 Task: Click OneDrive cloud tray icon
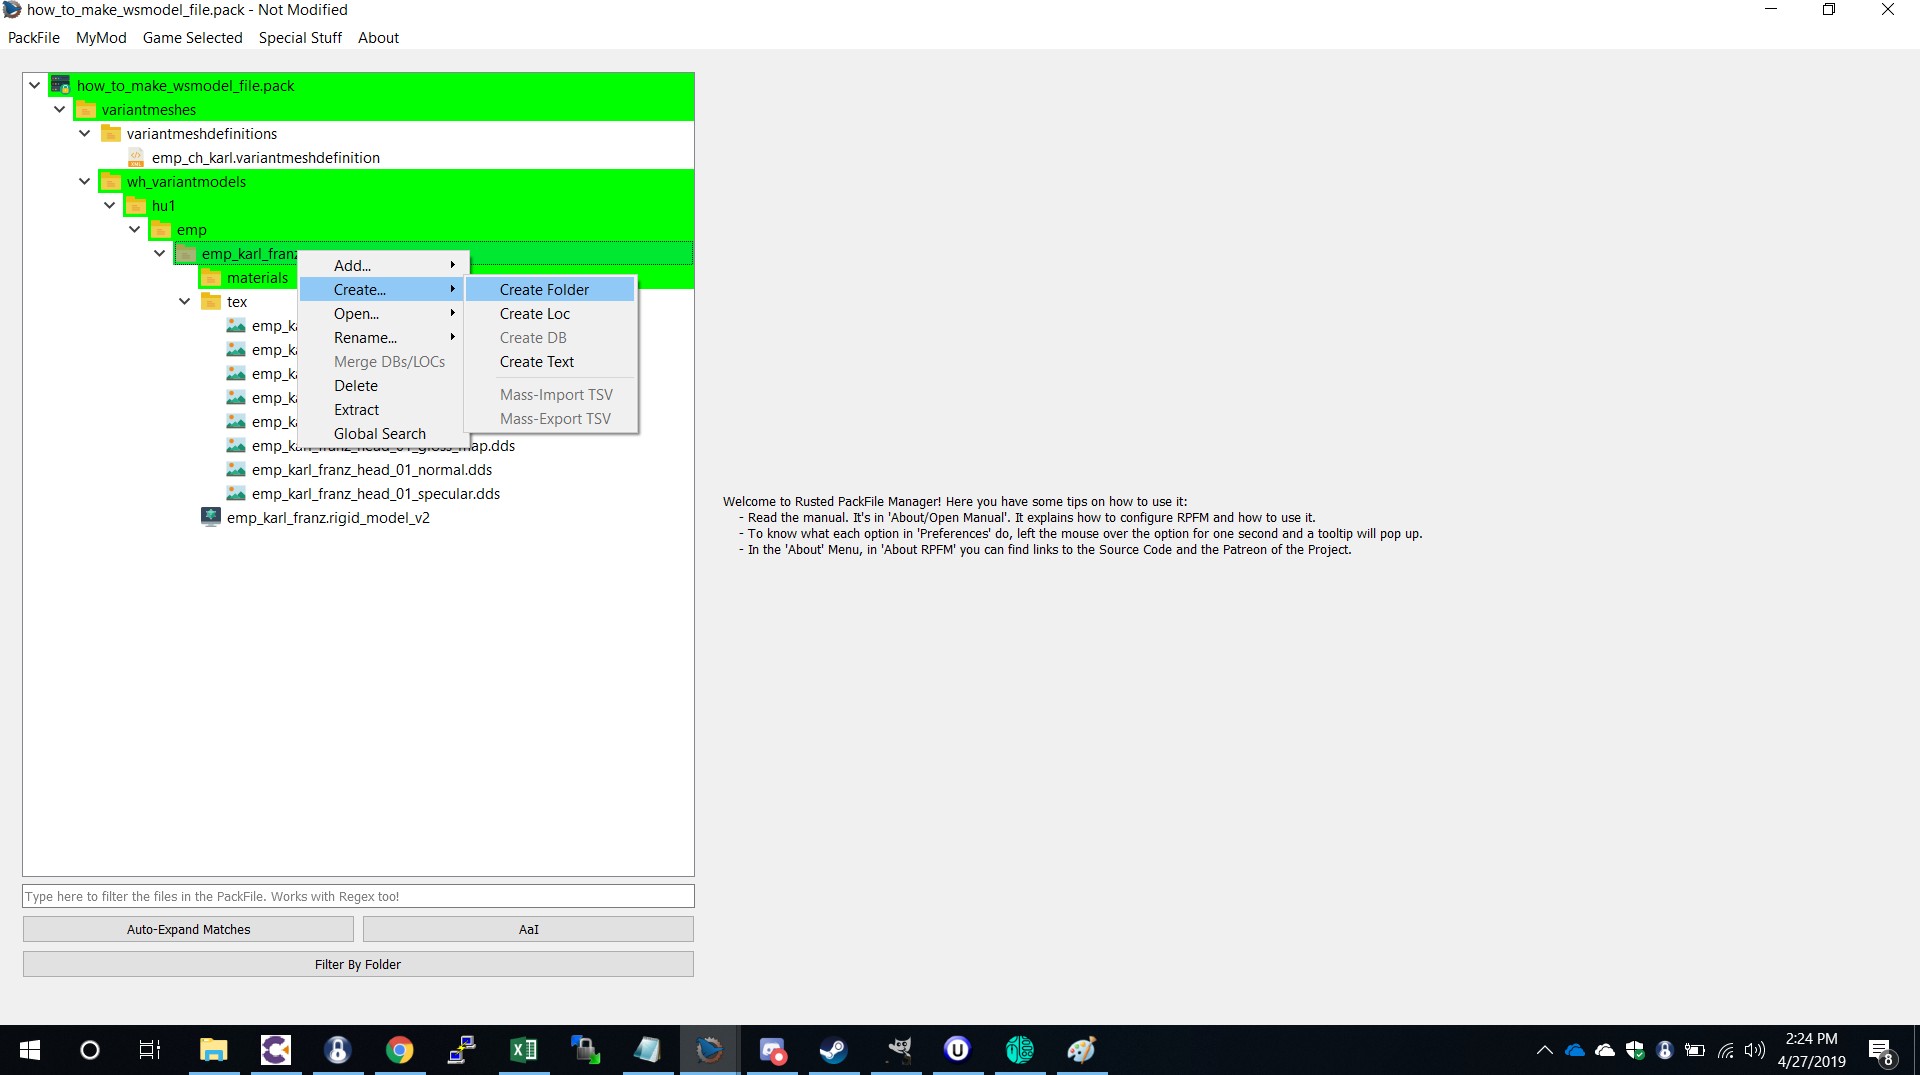click(x=1575, y=1050)
